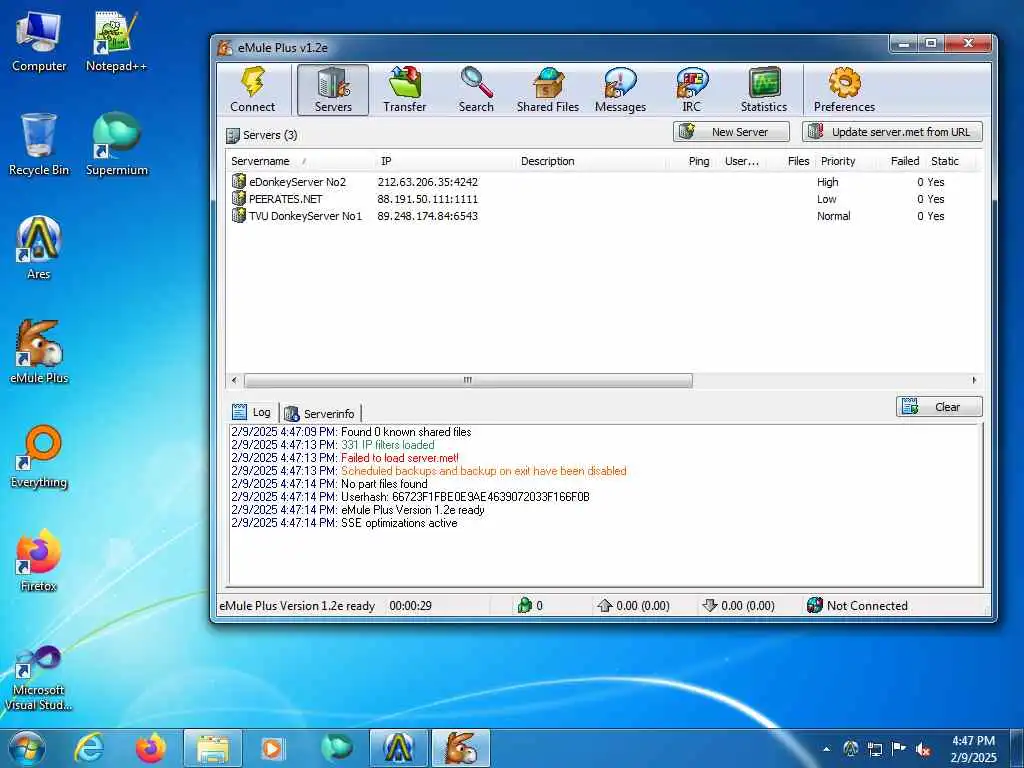This screenshot has height=768, width=1024.
Task: Open the Transfer window
Action: click(x=404, y=90)
